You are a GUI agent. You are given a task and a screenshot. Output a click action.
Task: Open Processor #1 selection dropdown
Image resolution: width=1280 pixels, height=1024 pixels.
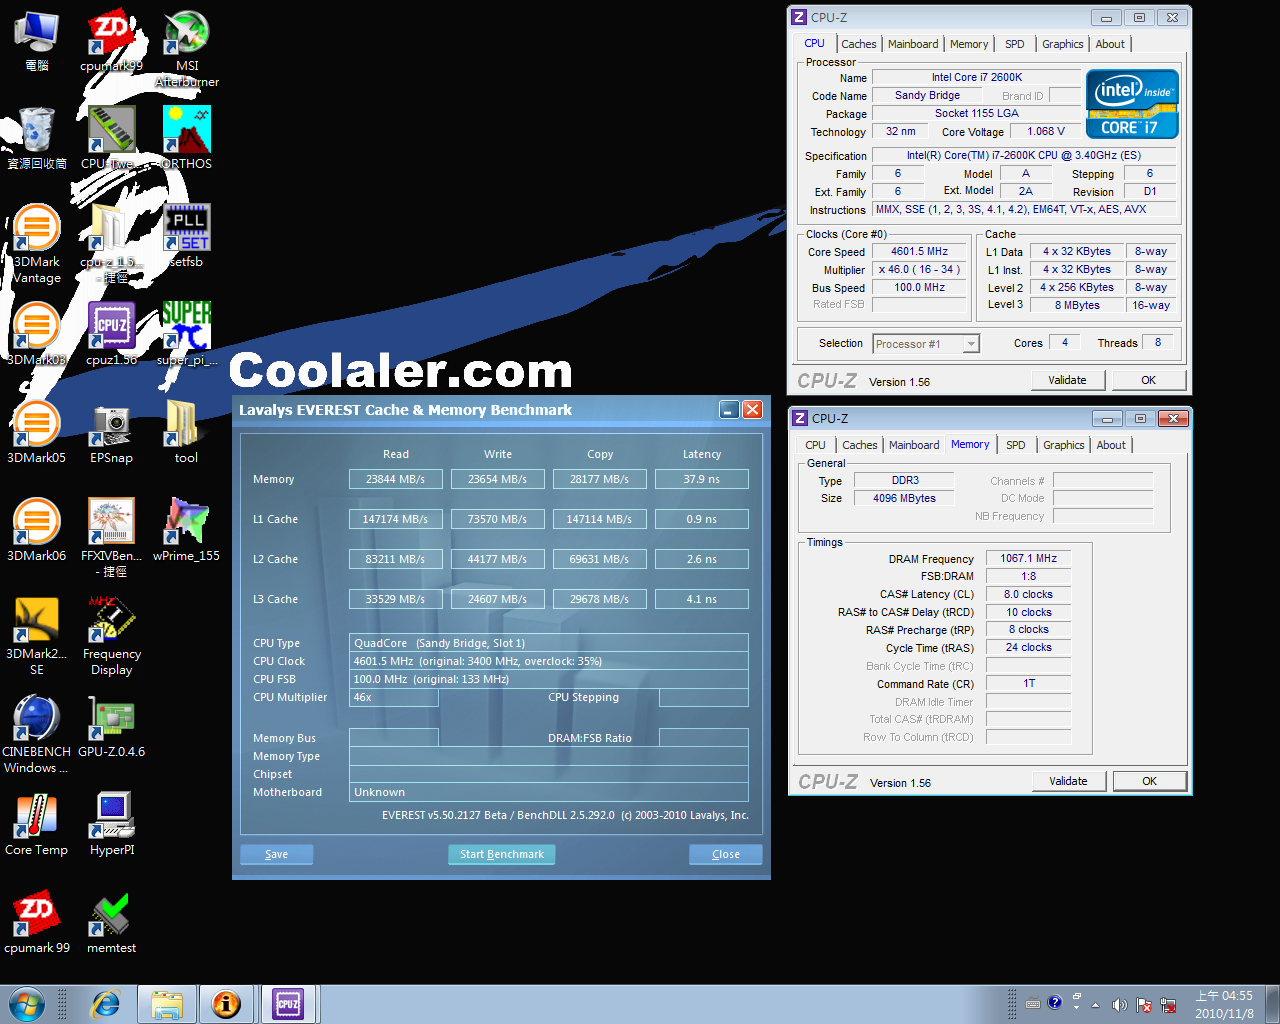coord(925,344)
